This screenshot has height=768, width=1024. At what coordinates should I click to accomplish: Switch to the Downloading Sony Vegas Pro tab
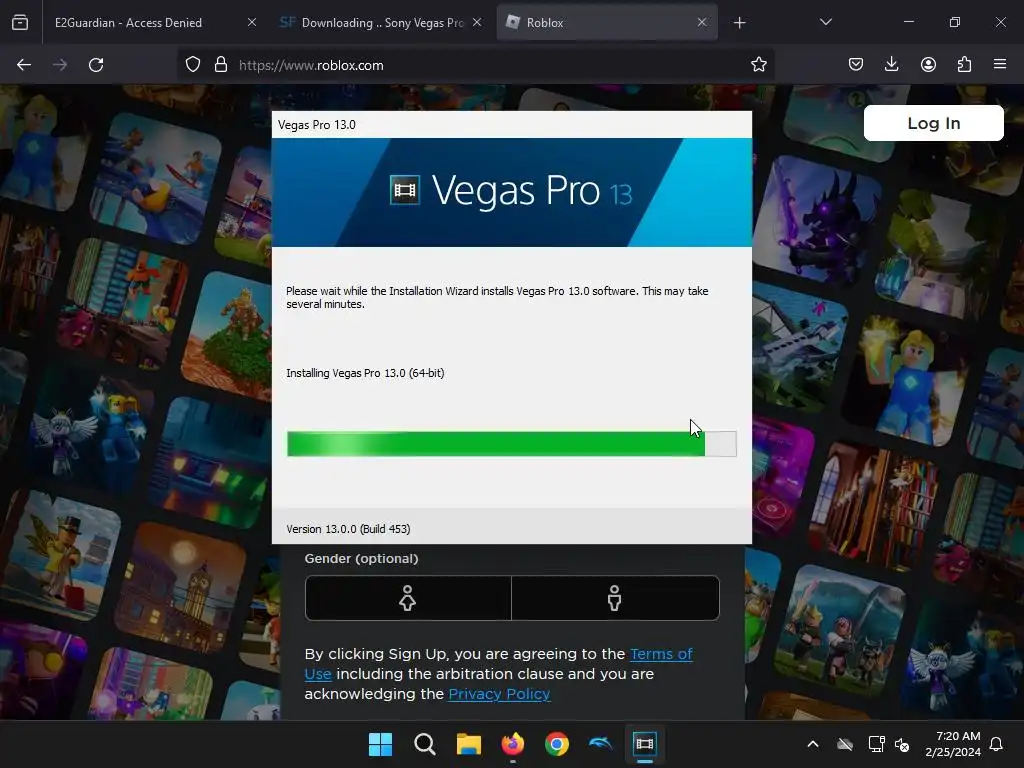(x=372, y=23)
